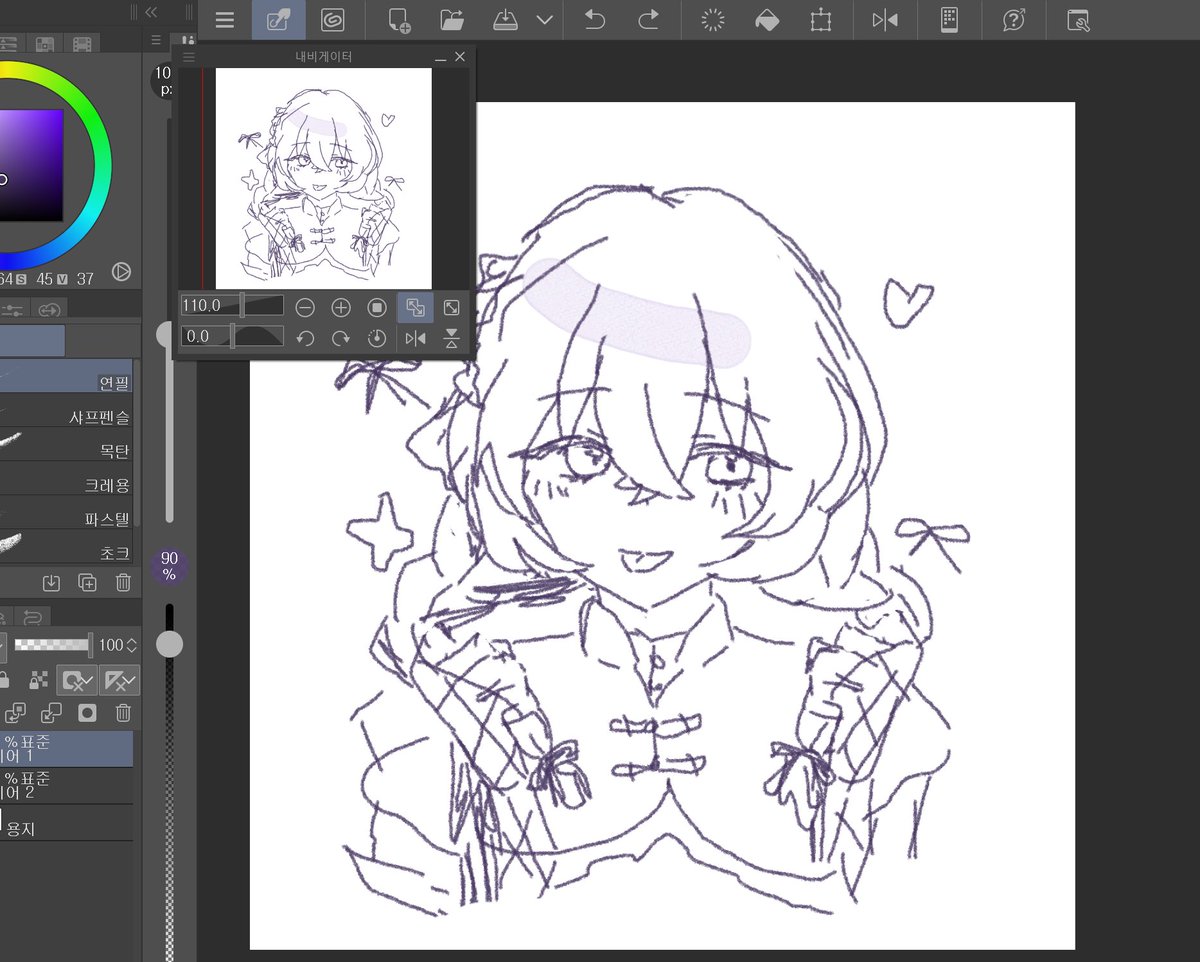The width and height of the screenshot is (1200, 962).
Task: Switch to the film-strip color tab
Action: pyautogui.click(x=83, y=44)
